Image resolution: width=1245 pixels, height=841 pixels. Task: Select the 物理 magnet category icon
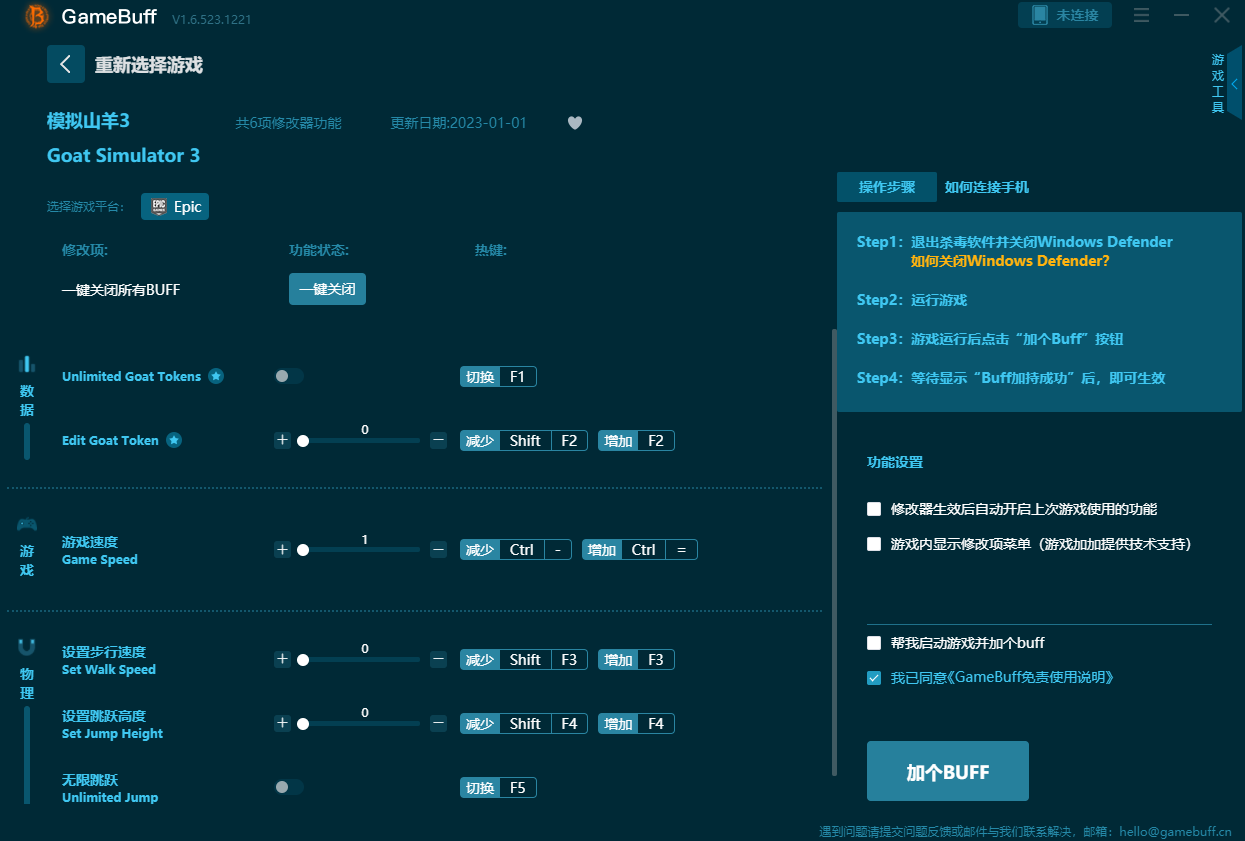(27, 647)
